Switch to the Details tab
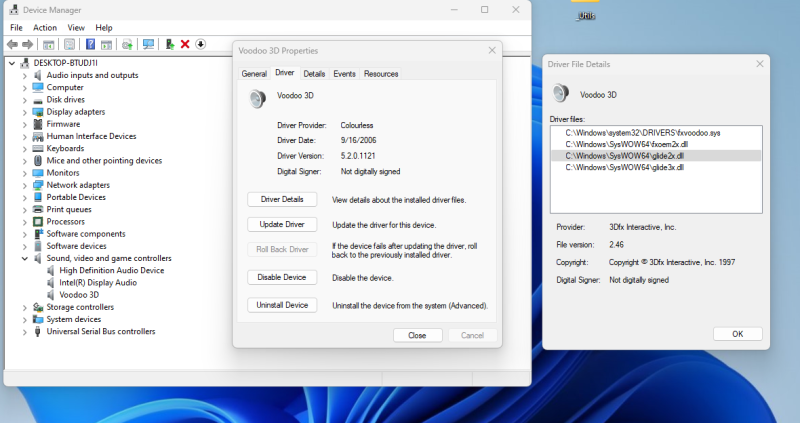800x423 pixels. point(314,73)
